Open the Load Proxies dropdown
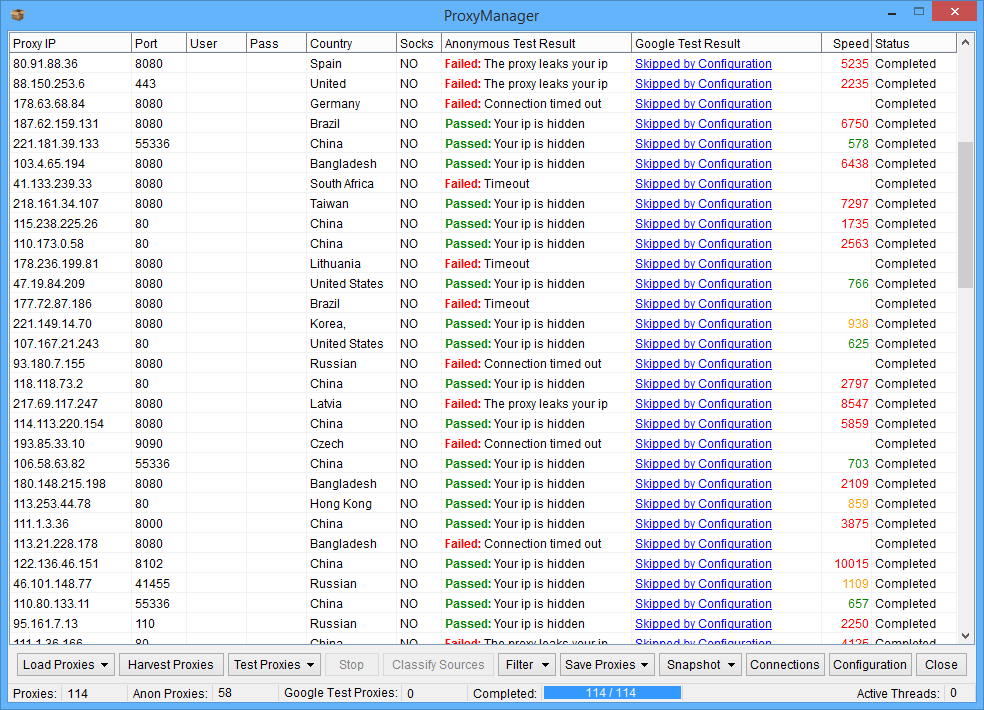This screenshot has height=710, width=984. (x=65, y=665)
